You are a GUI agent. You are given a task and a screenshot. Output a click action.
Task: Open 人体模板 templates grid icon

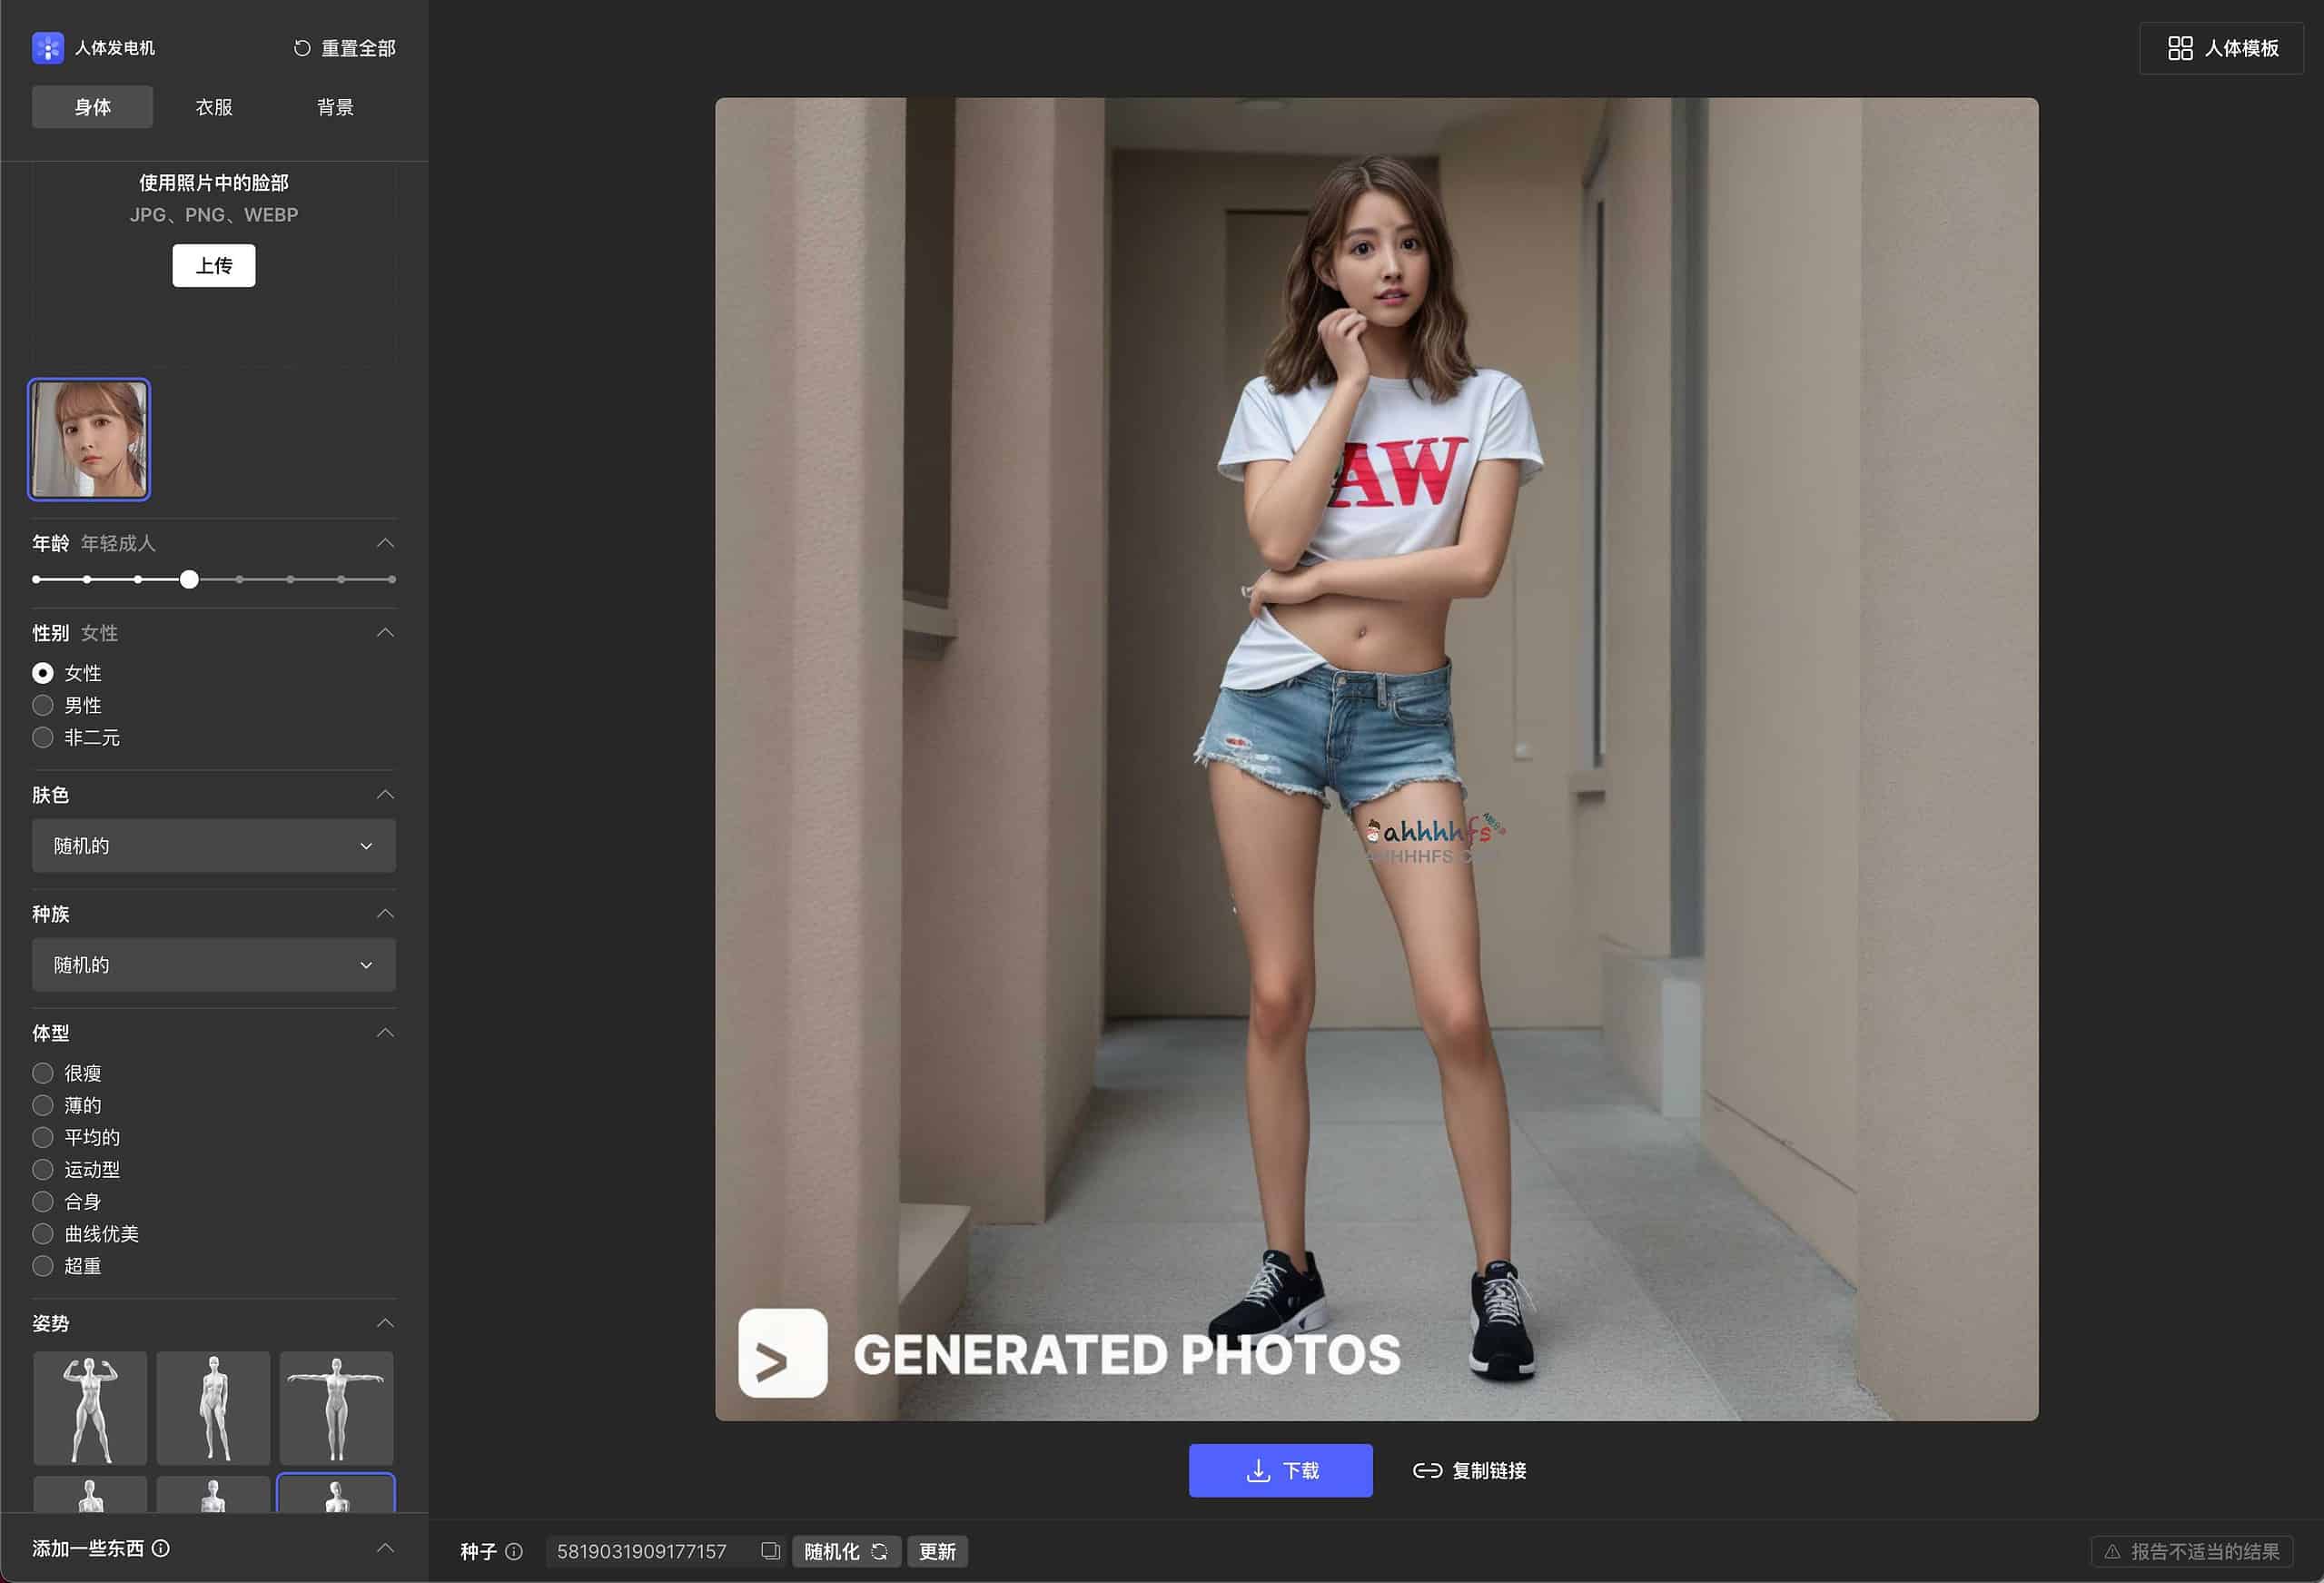click(2180, 48)
